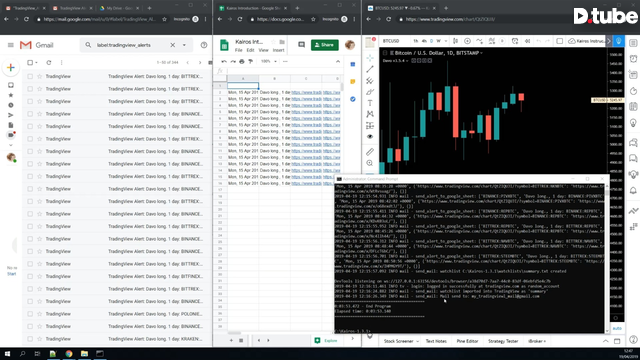
Task: Open the Inbox icon in Gmail sidebar
Action: point(11,85)
